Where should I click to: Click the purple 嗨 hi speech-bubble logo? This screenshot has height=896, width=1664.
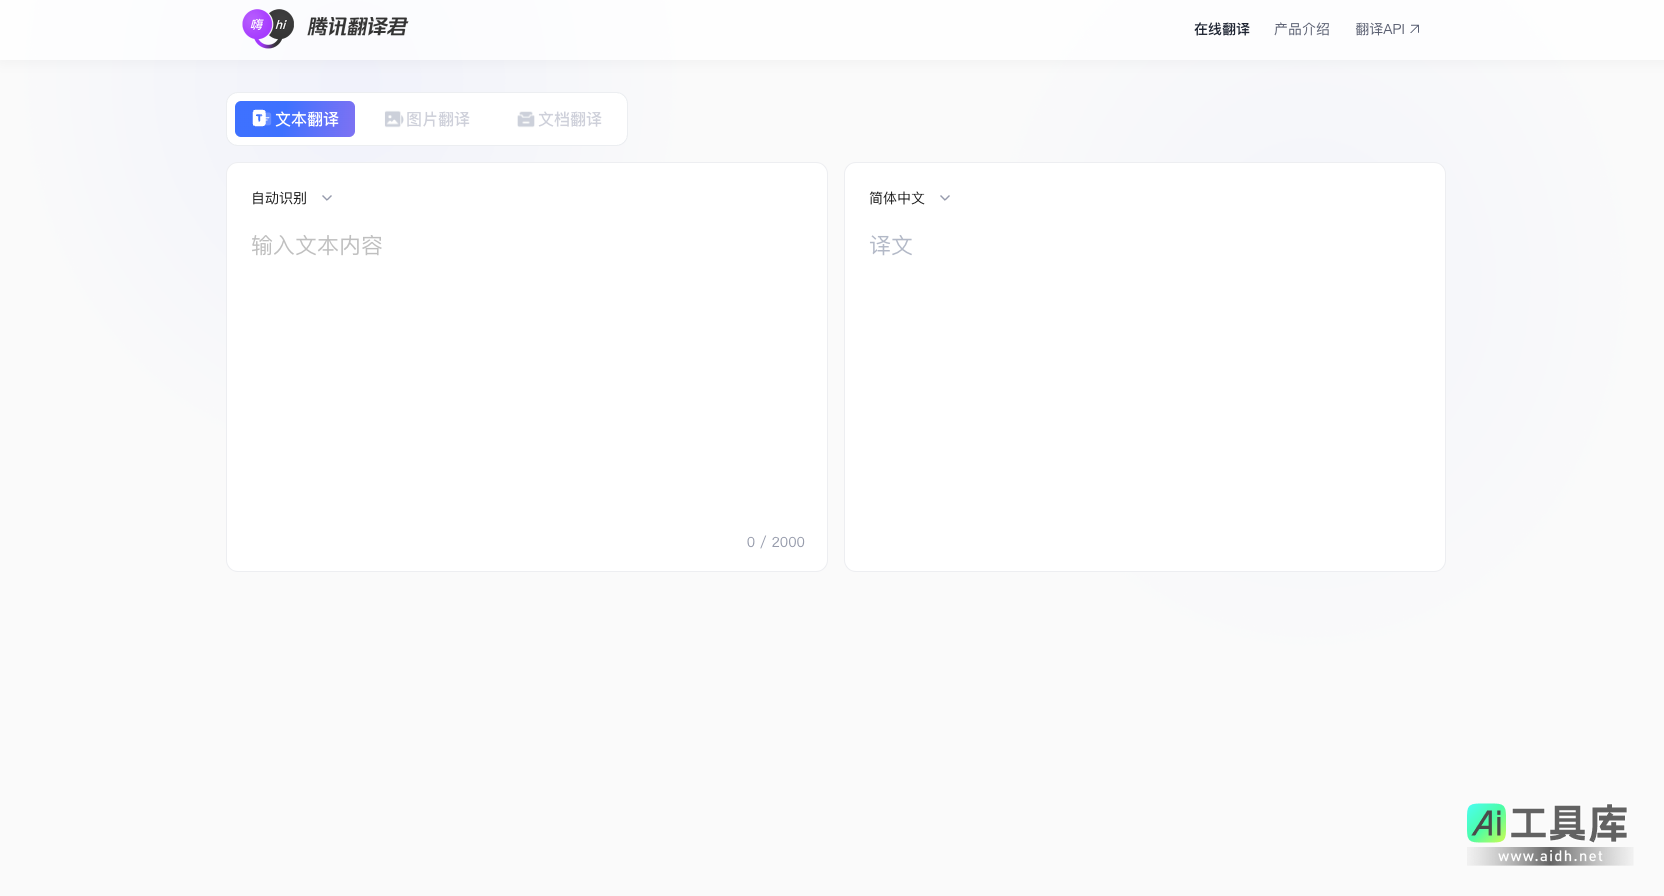(267, 27)
